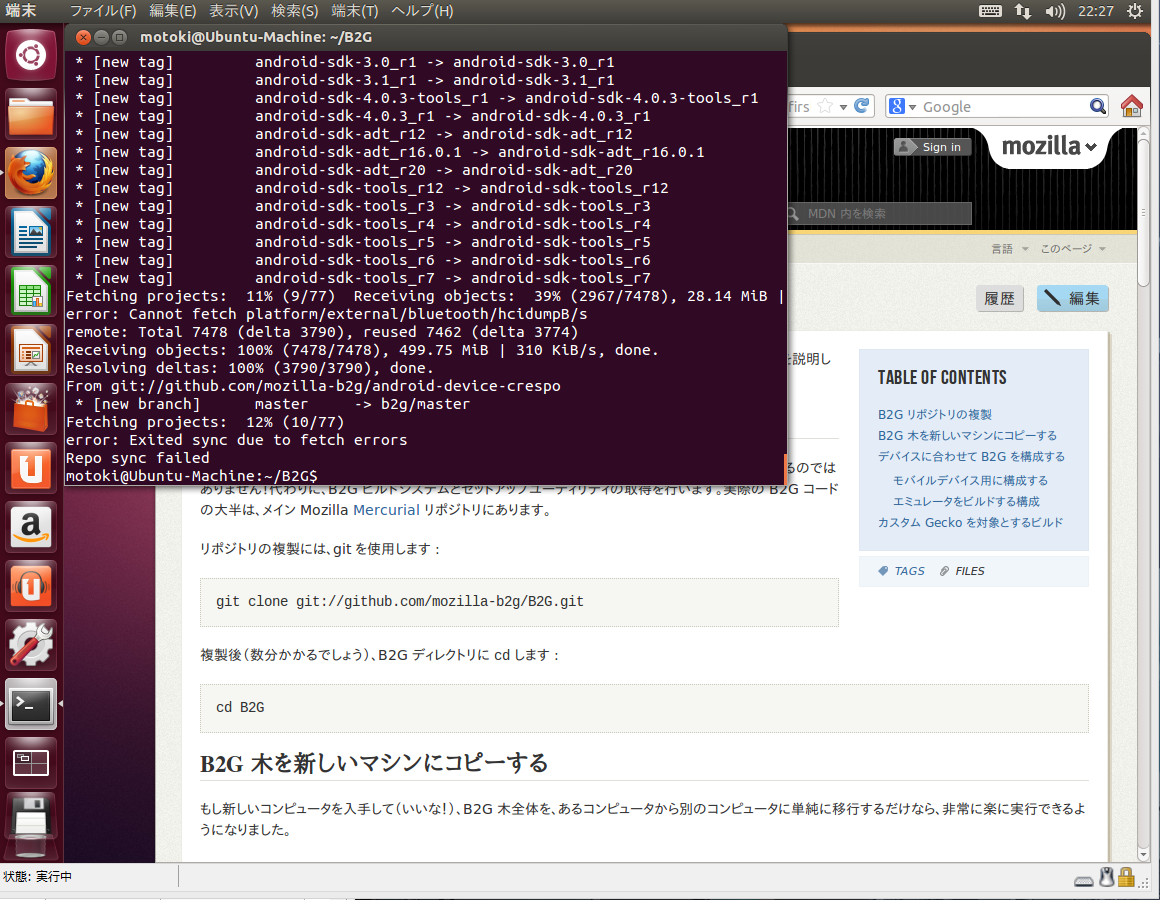Open the 言語 language dropdown
Screen dimensions: 1160x900
pos(1010,248)
